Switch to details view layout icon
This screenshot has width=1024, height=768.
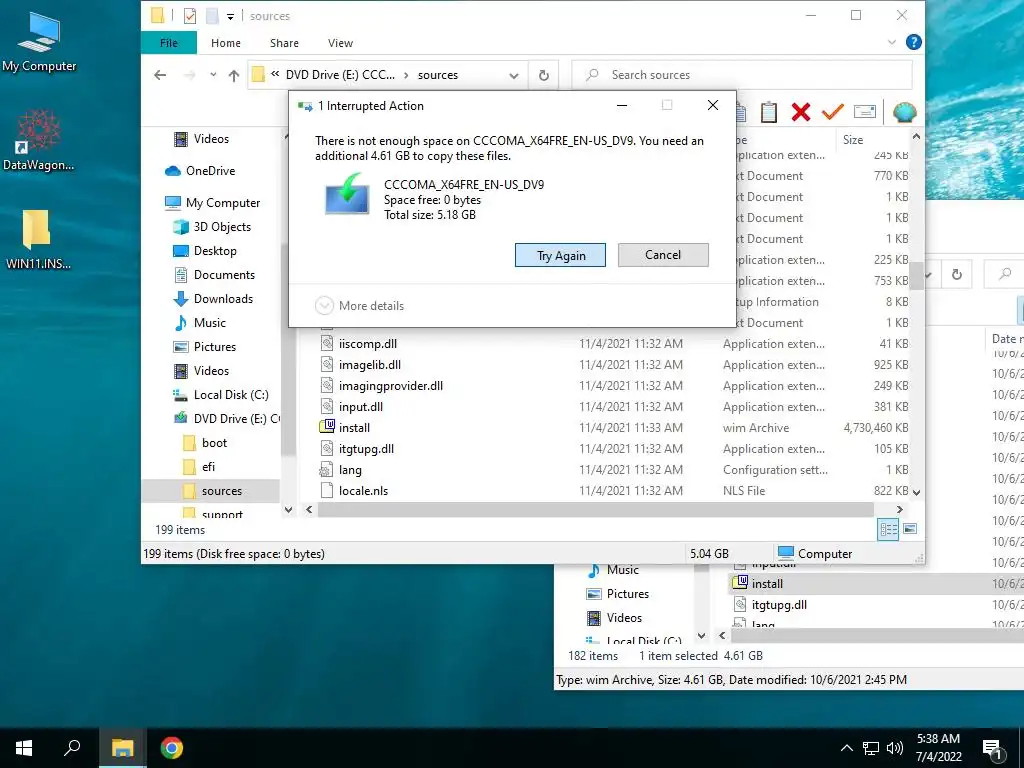[889, 530]
